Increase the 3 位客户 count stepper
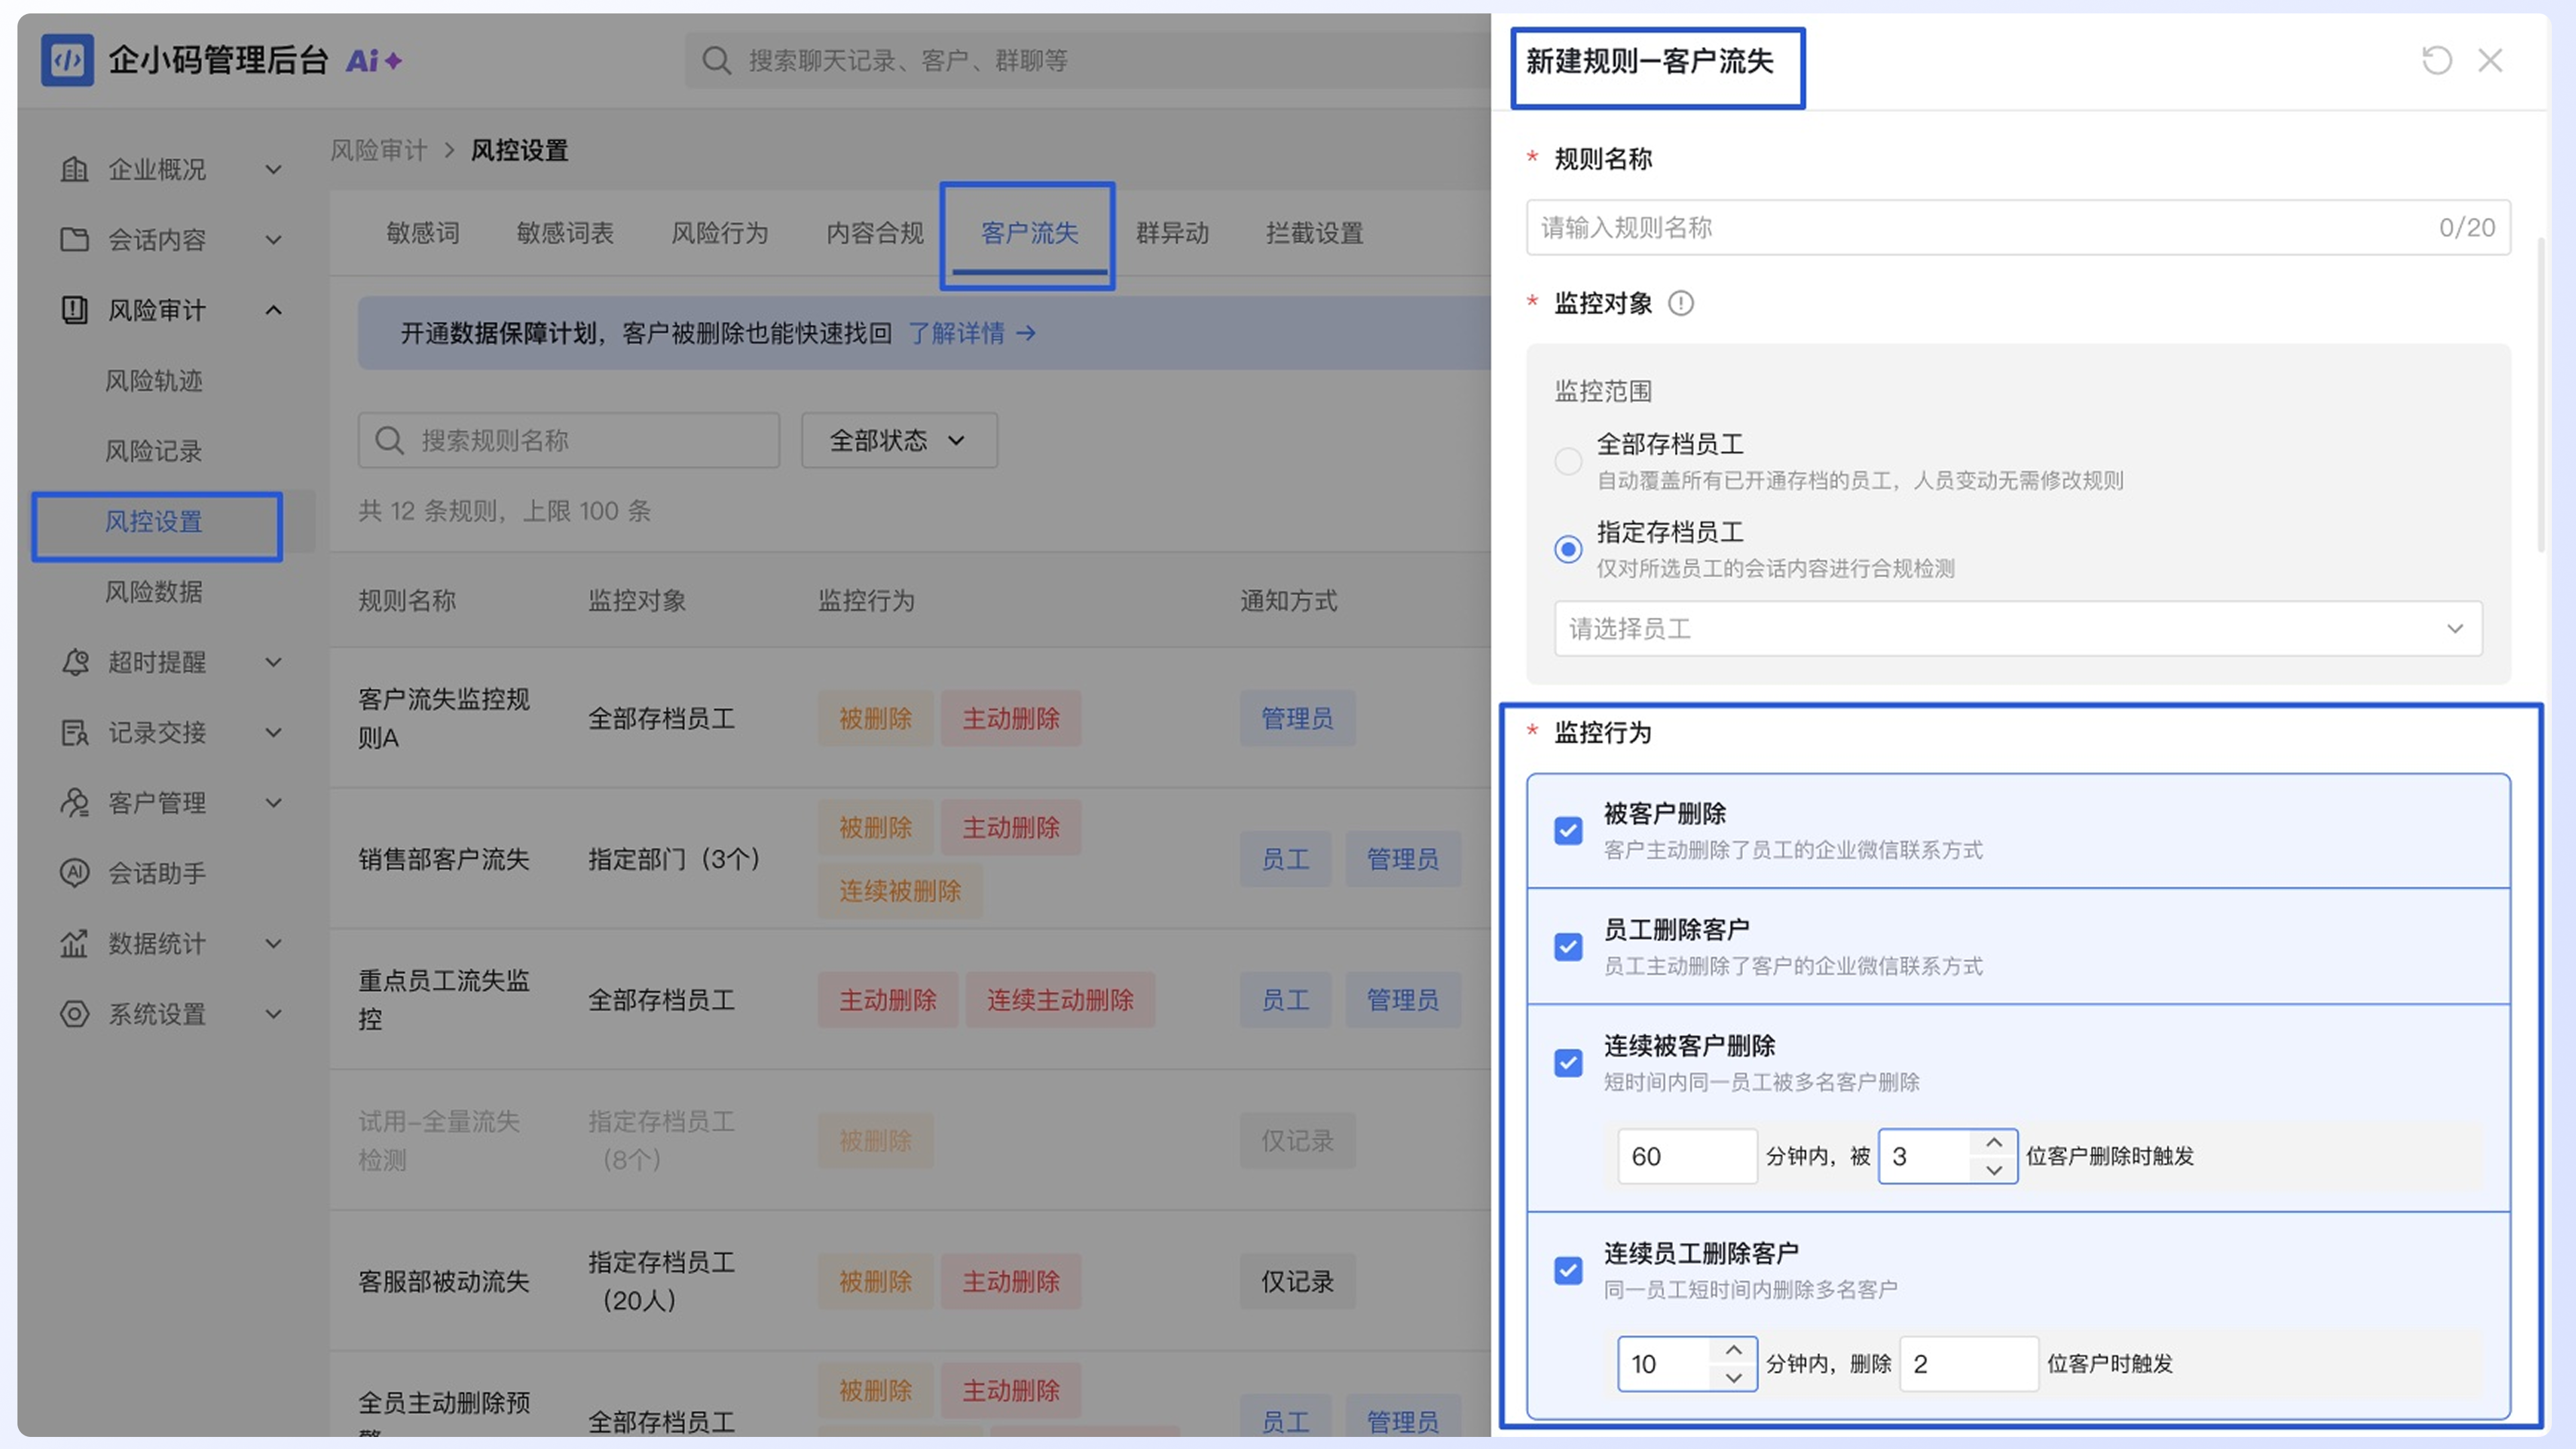The height and width of the screenshot is (1449, 2576). pos(1994,1142)
